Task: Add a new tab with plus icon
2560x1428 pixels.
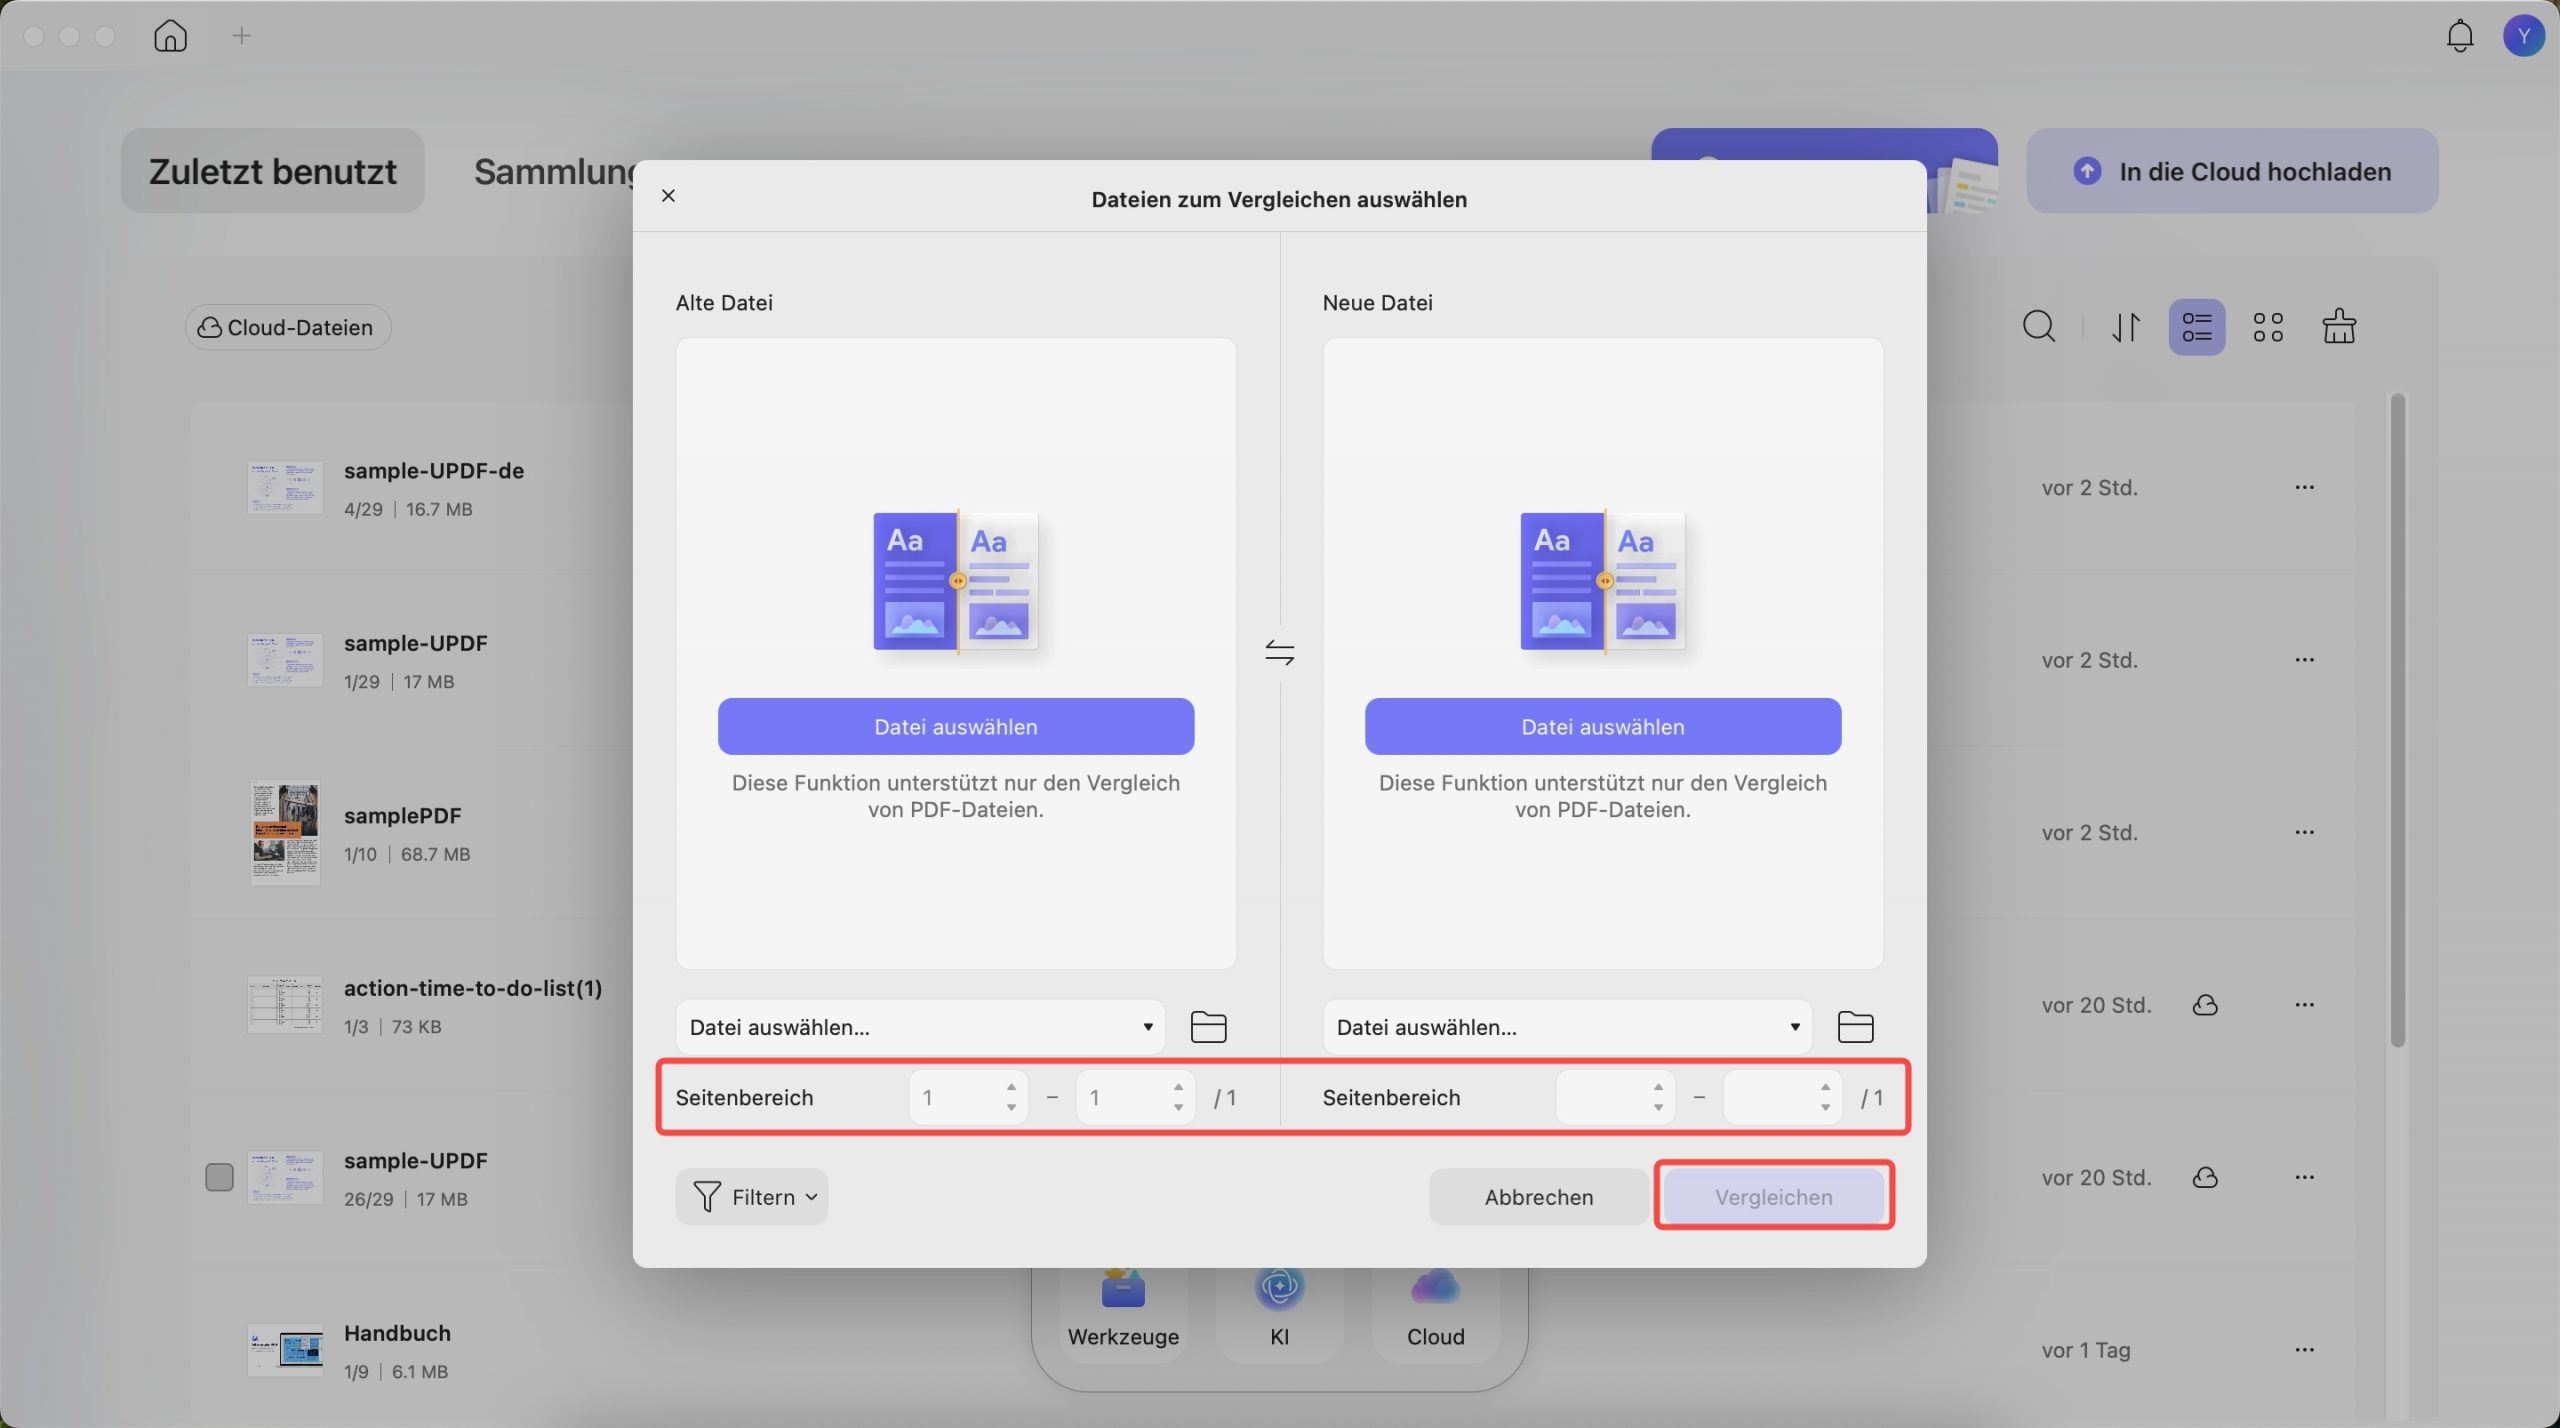Action: coord(241,36)
